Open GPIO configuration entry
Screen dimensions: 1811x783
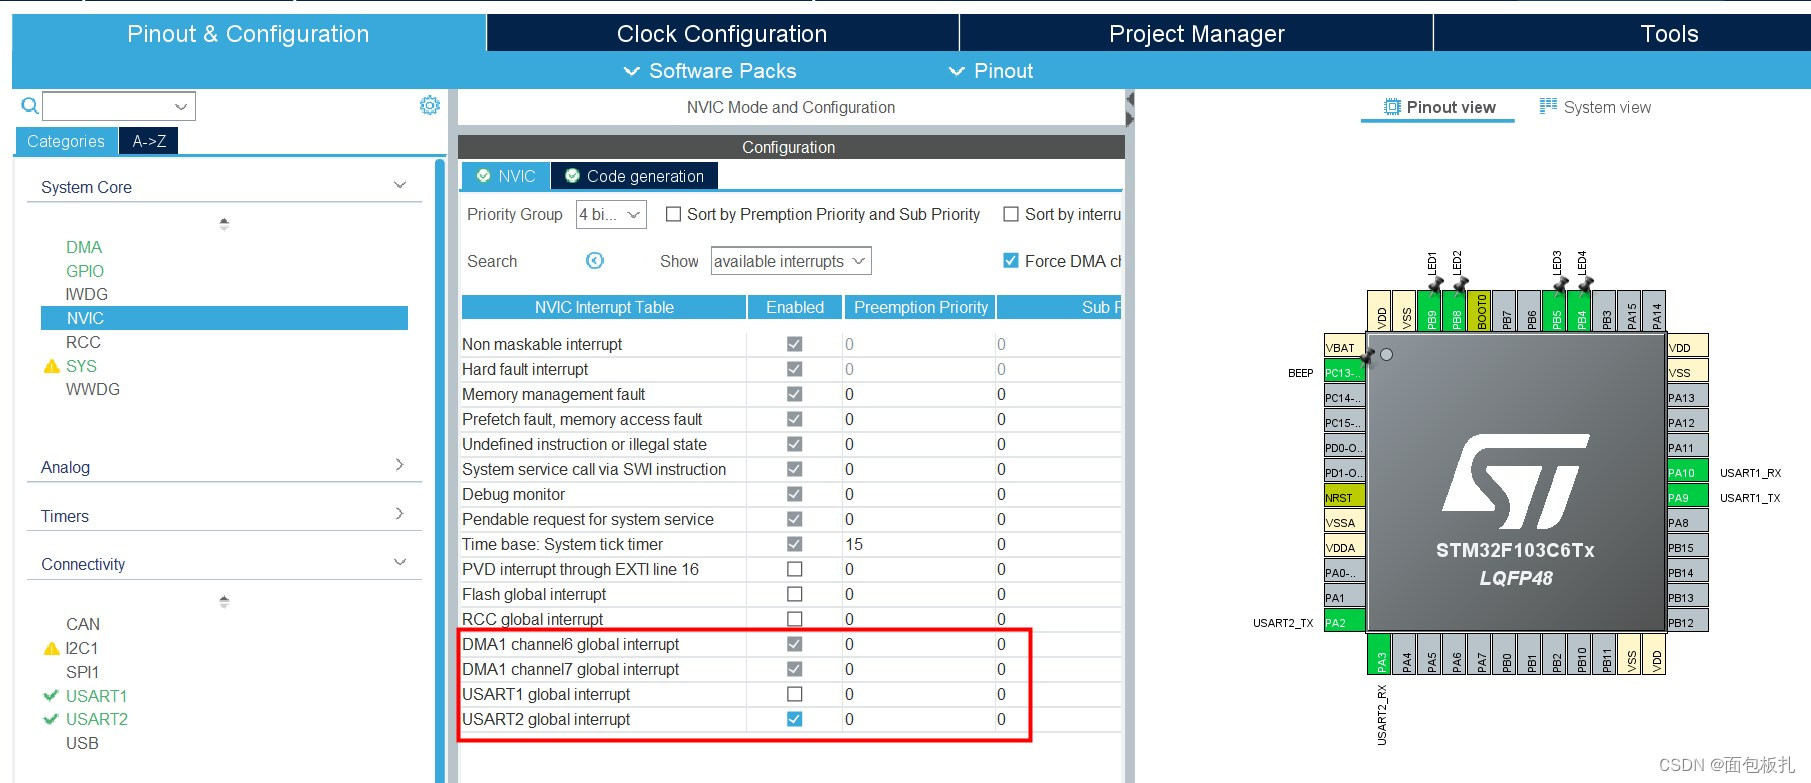(85, 271)
